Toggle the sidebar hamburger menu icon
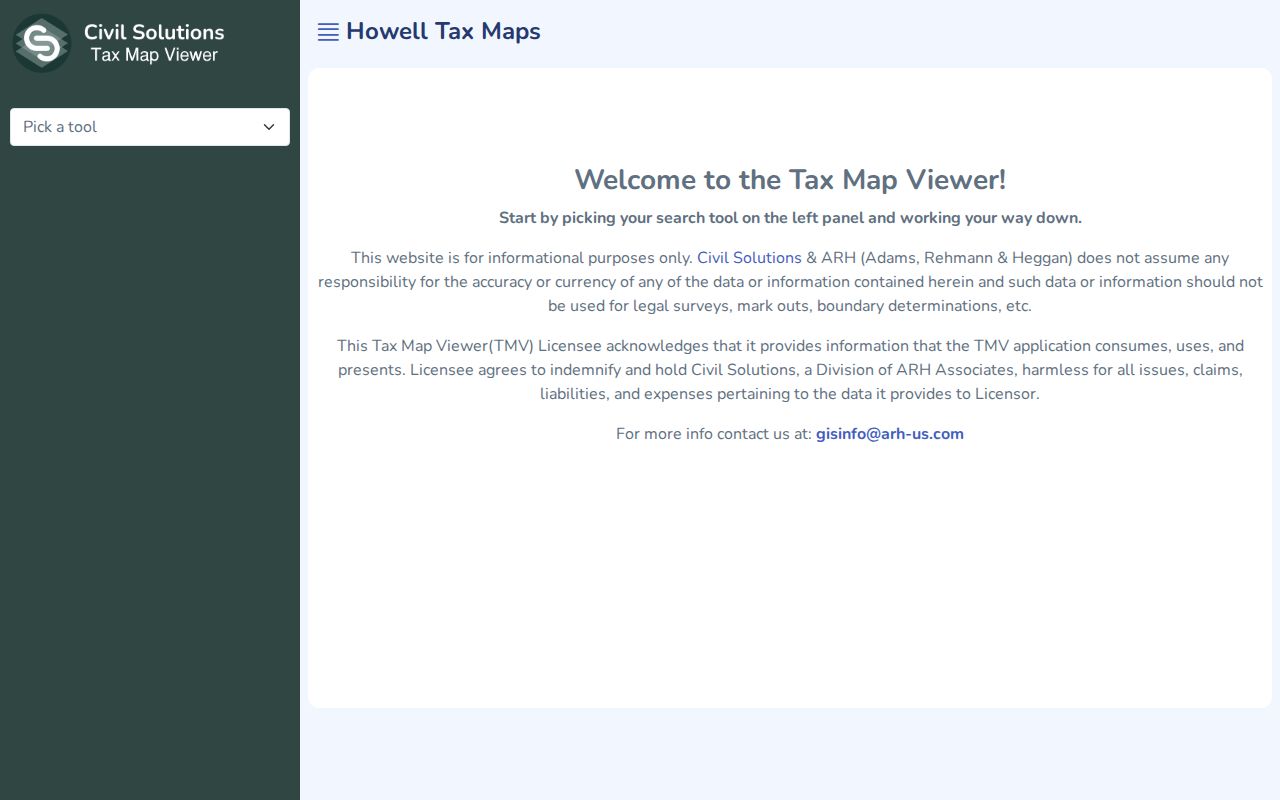1280x800 pixels. (328, 32)
